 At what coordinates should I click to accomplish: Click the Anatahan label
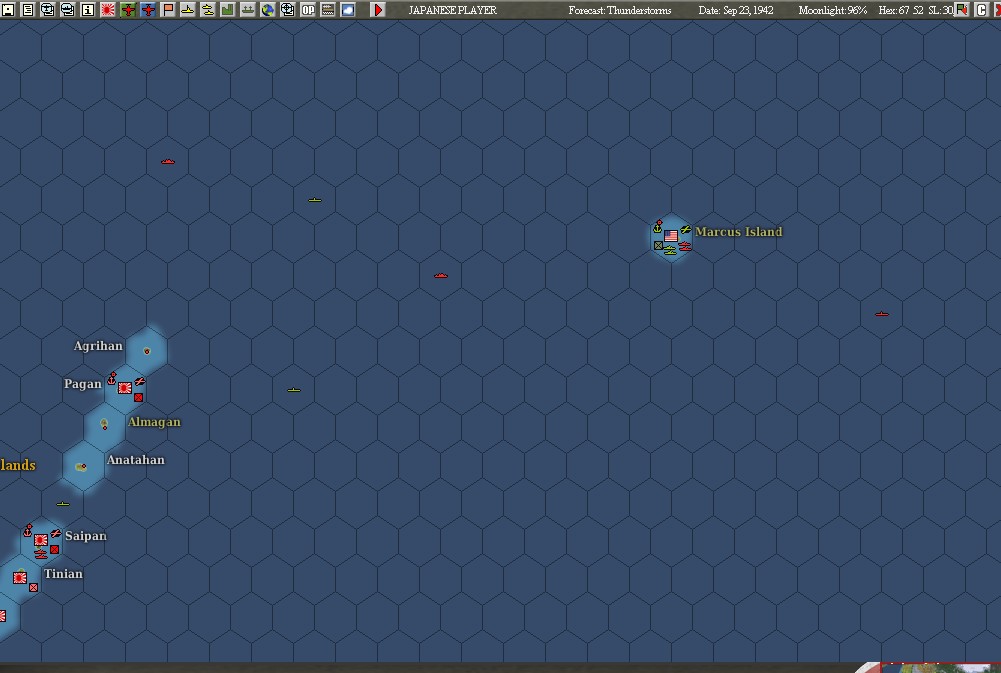pyautogui.click(x=135, y=460)
